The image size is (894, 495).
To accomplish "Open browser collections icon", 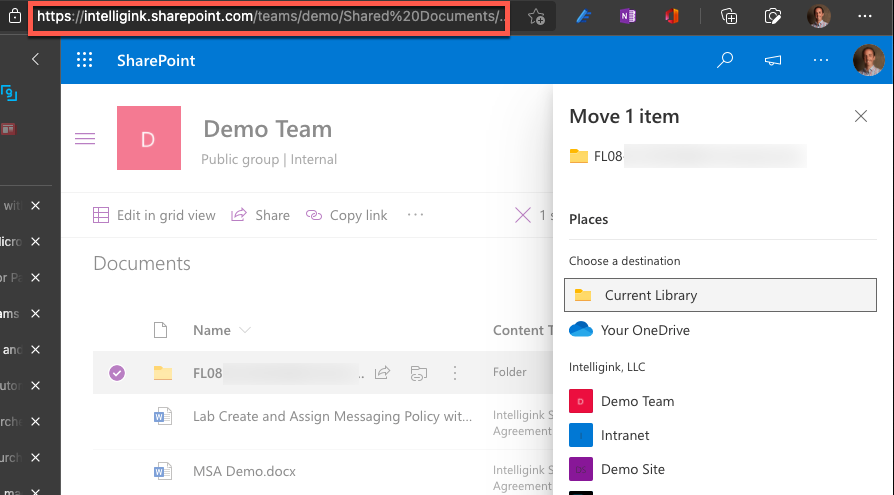I will (729, 16).
